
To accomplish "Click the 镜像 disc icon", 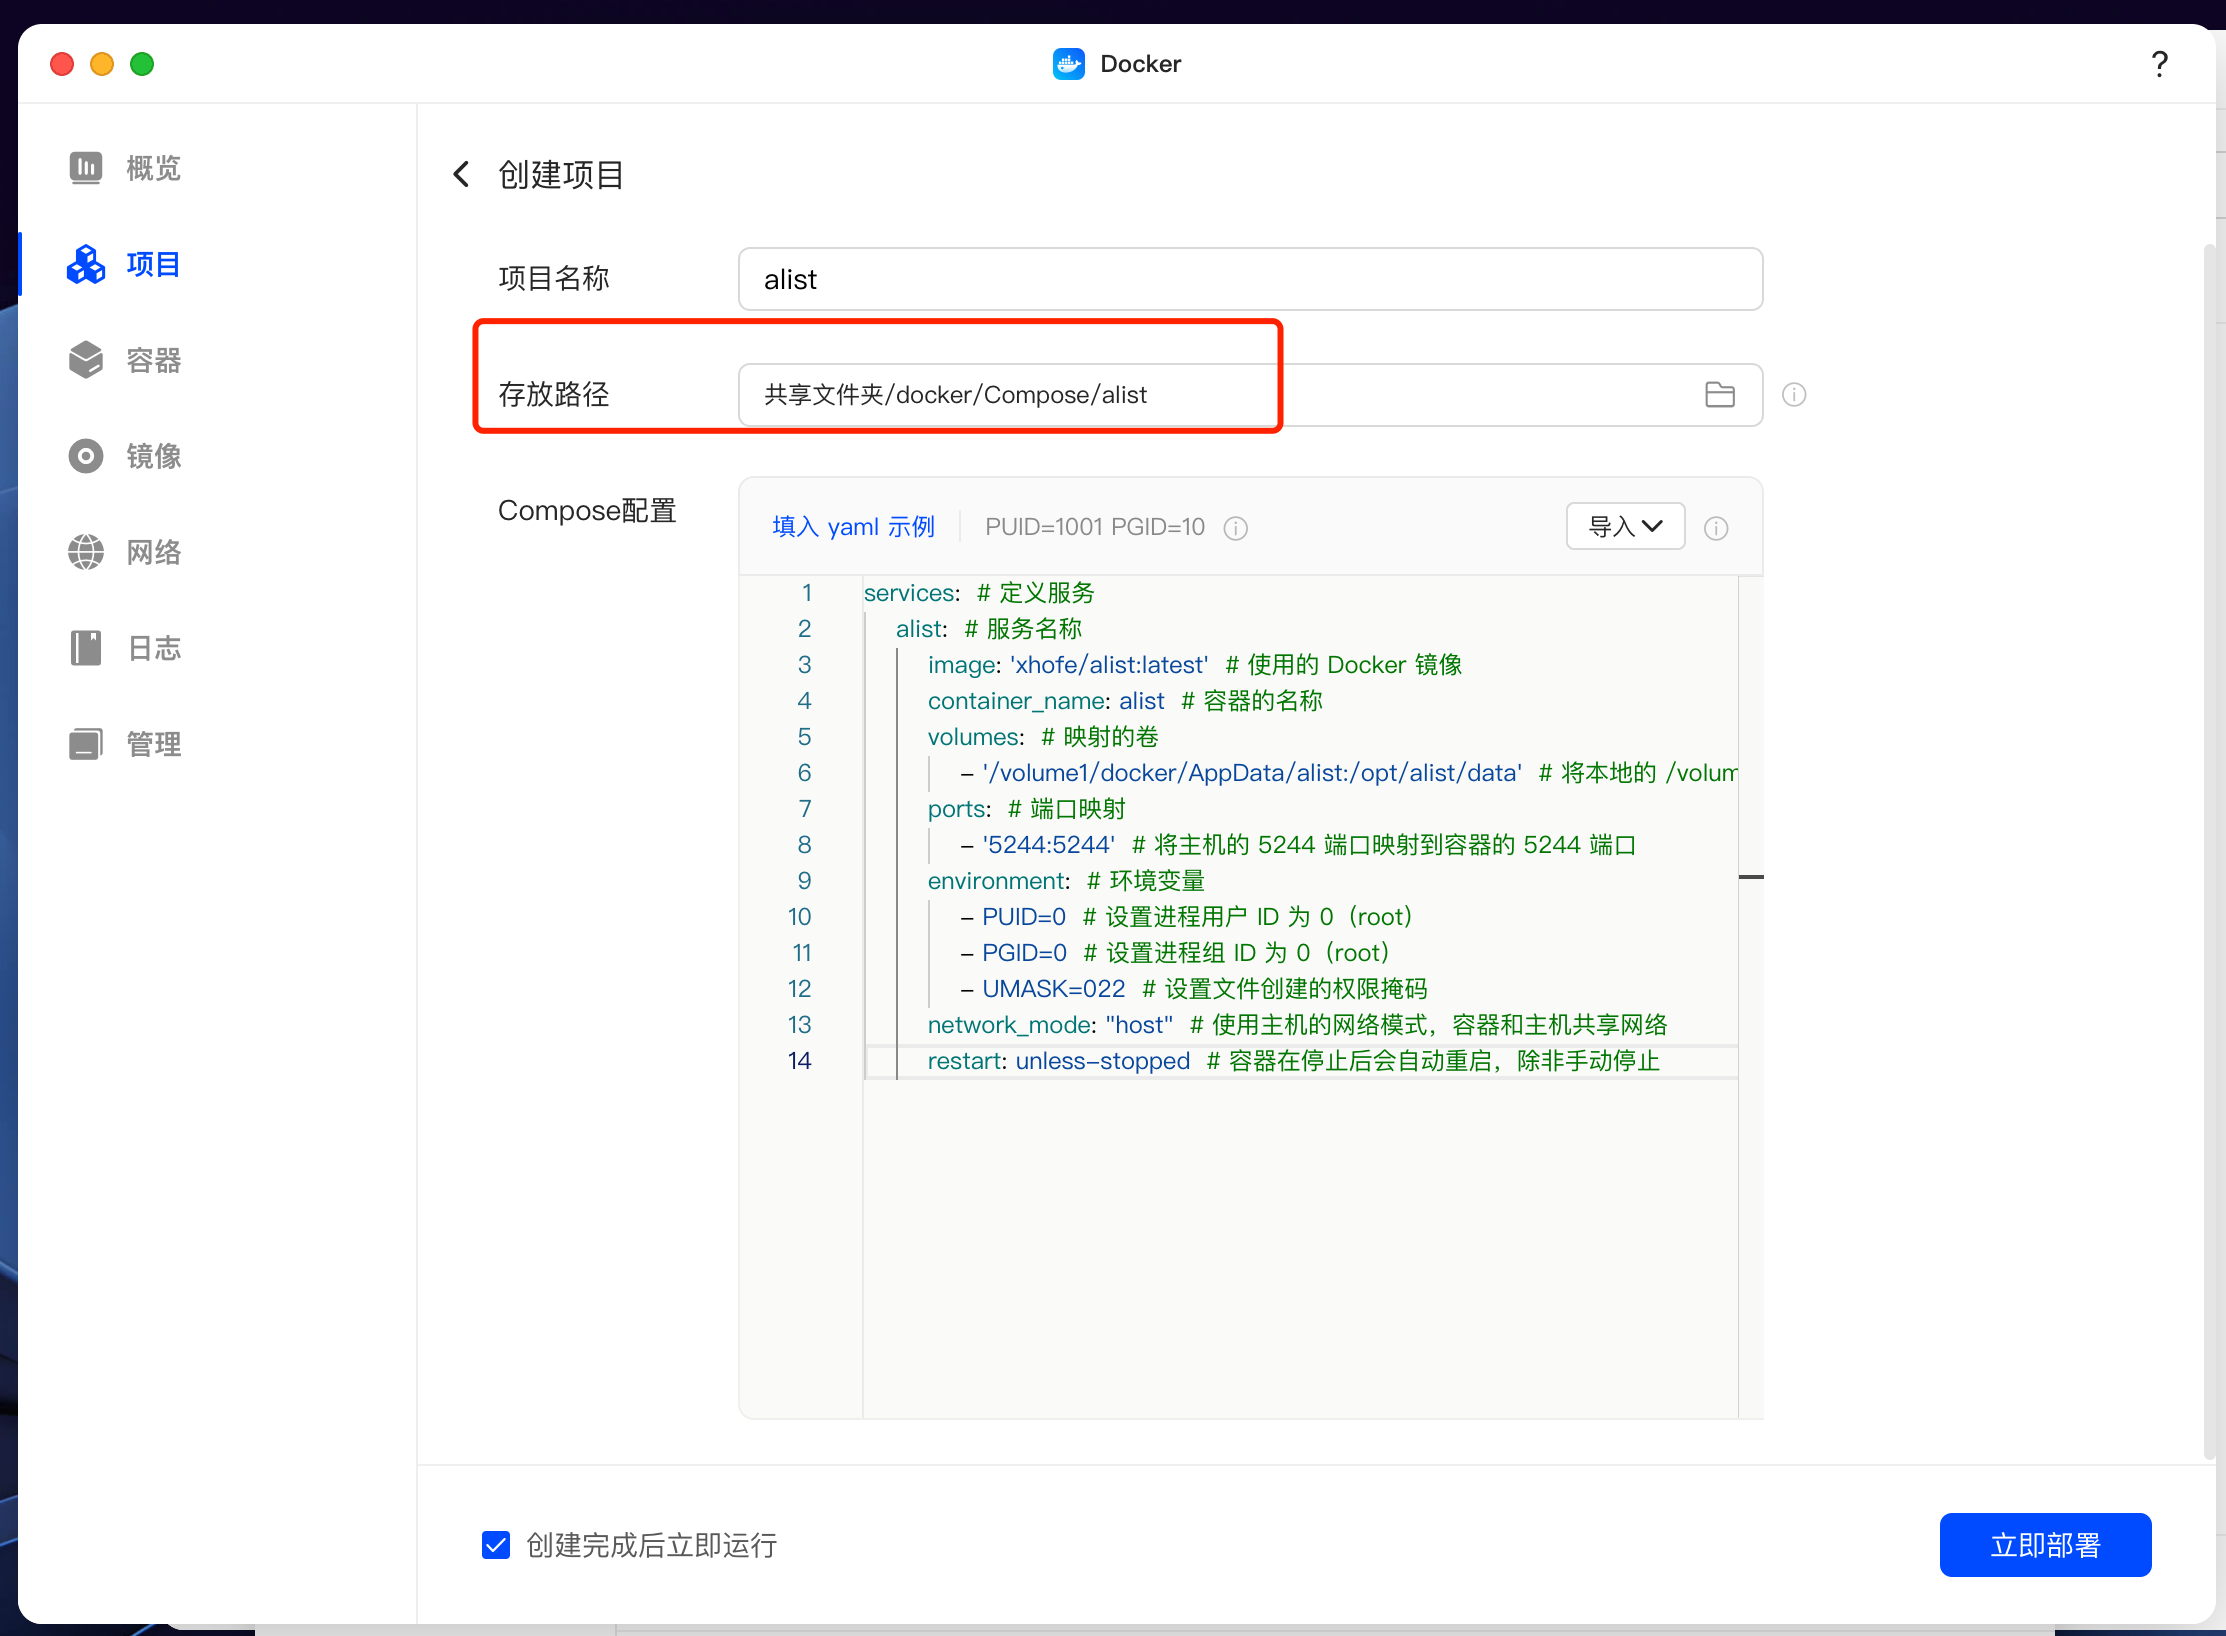I will tap(86, 456).
